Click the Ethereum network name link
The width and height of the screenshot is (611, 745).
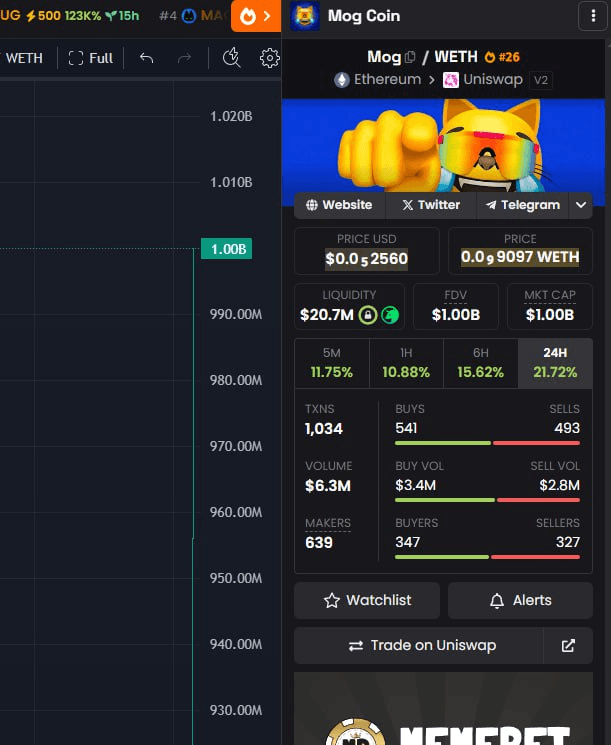click(x=387, y=79)
